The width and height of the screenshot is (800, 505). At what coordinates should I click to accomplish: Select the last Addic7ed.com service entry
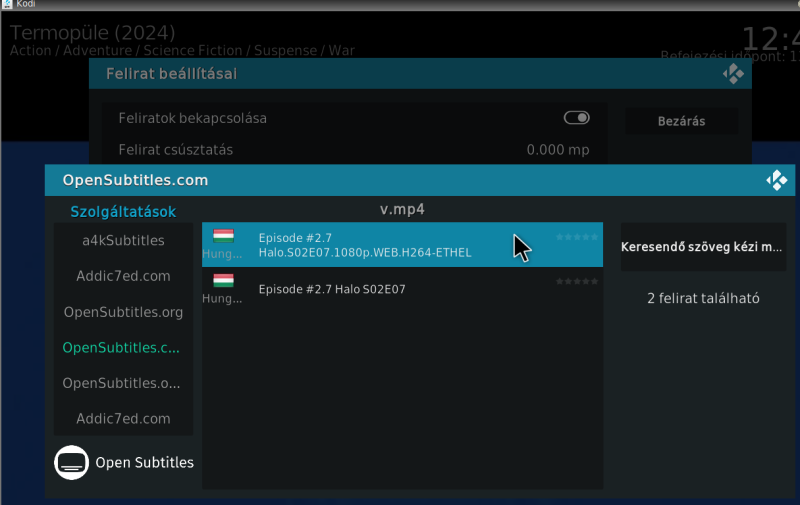pos(123,419)
